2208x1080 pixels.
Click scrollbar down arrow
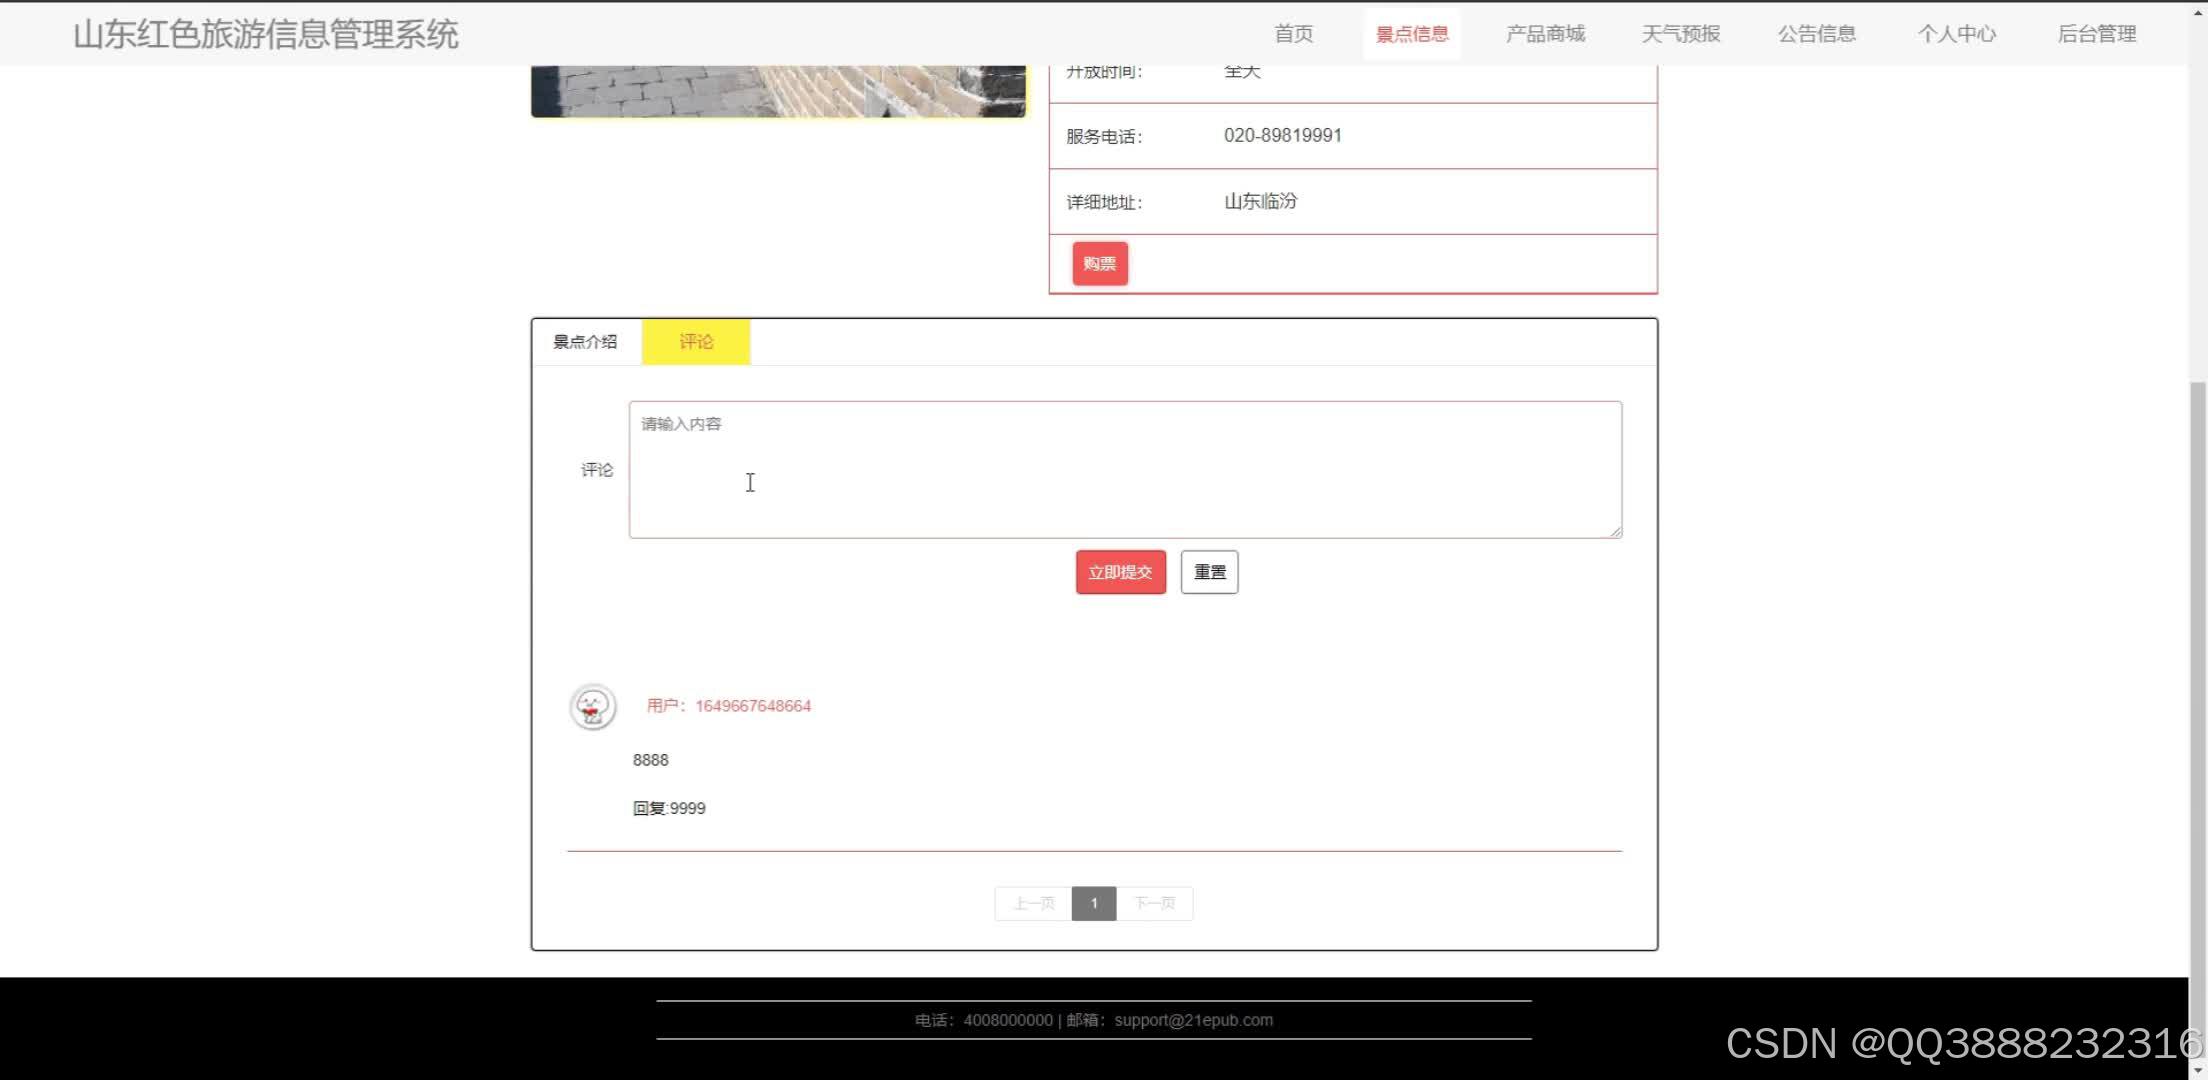tap(2197, 1071)
